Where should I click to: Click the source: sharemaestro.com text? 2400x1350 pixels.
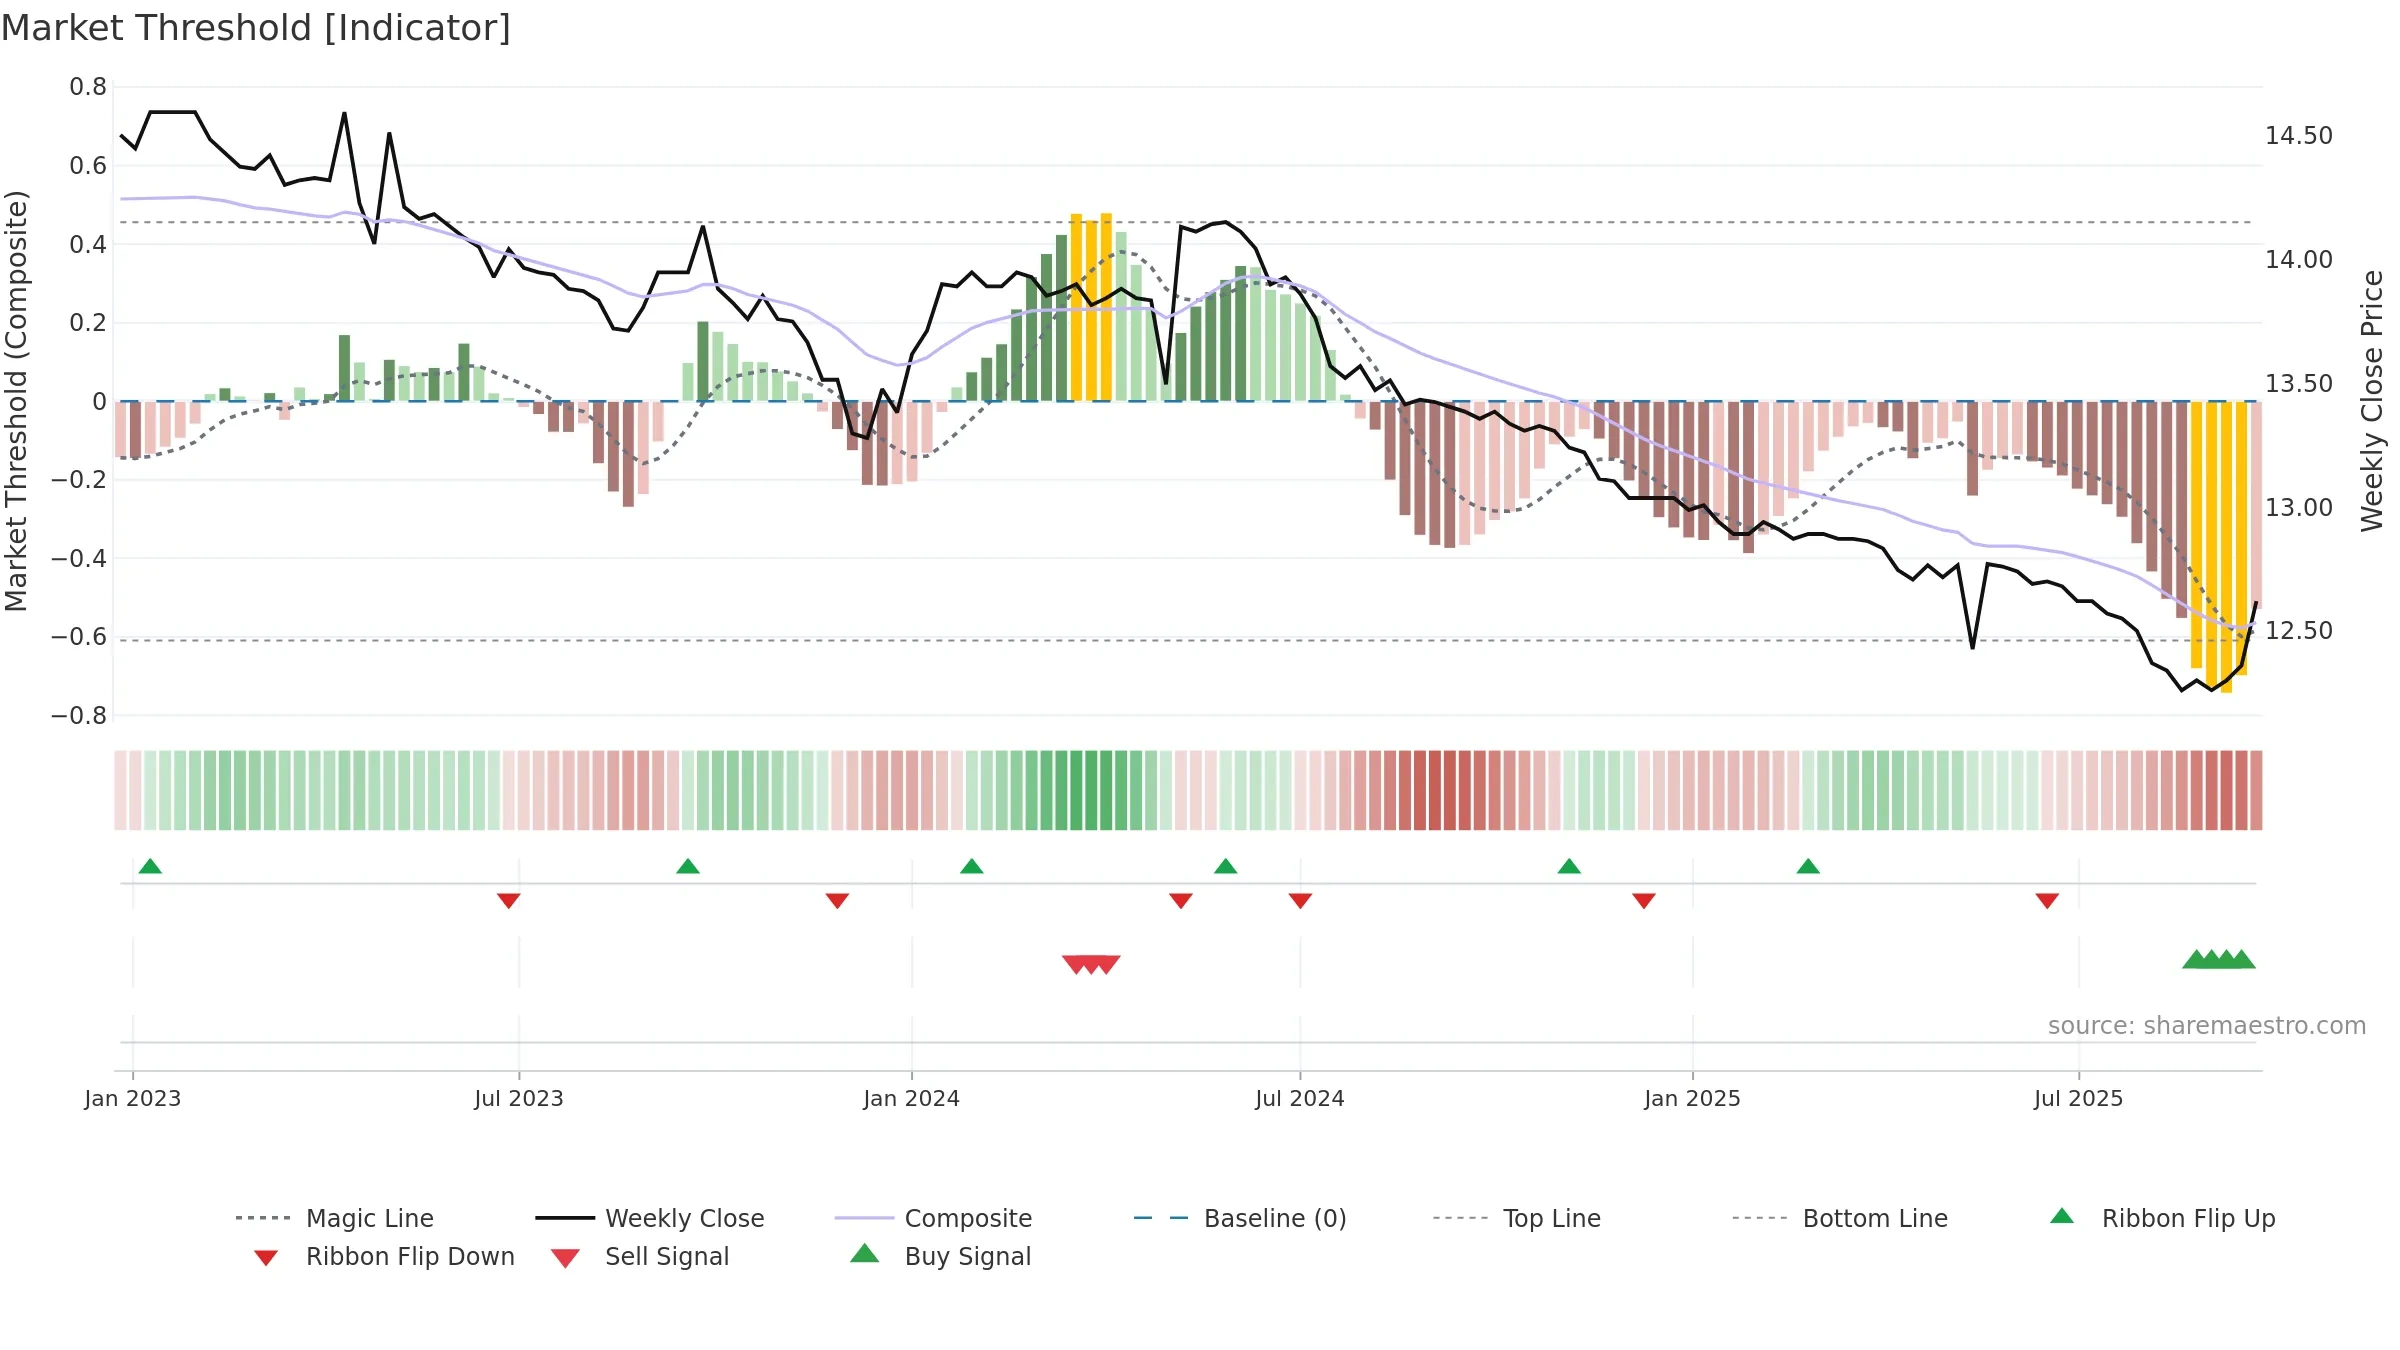click(x=2207, y=1026)
